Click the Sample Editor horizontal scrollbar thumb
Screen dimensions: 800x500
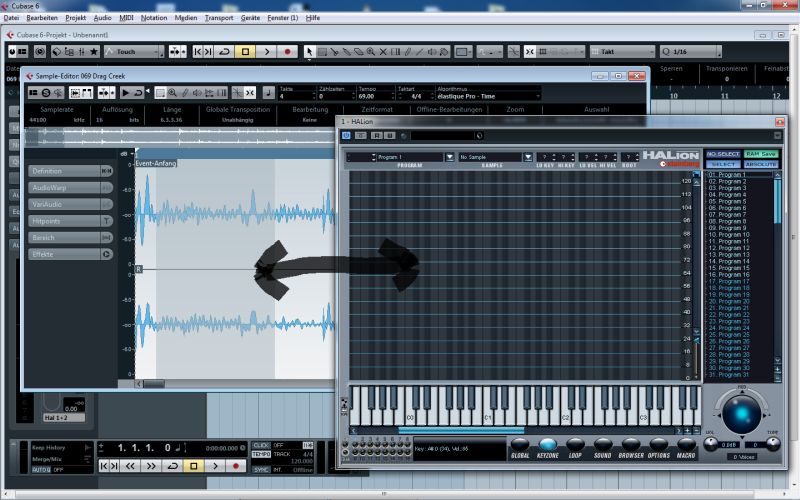(154, 384)
